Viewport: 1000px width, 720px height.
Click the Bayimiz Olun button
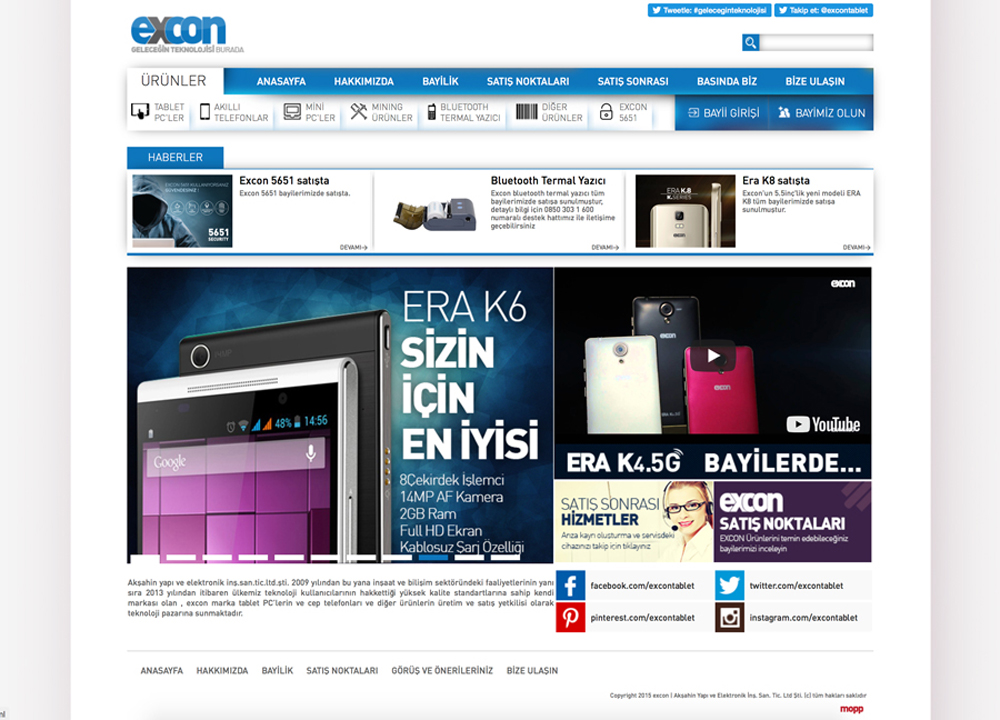coord(821,113)
